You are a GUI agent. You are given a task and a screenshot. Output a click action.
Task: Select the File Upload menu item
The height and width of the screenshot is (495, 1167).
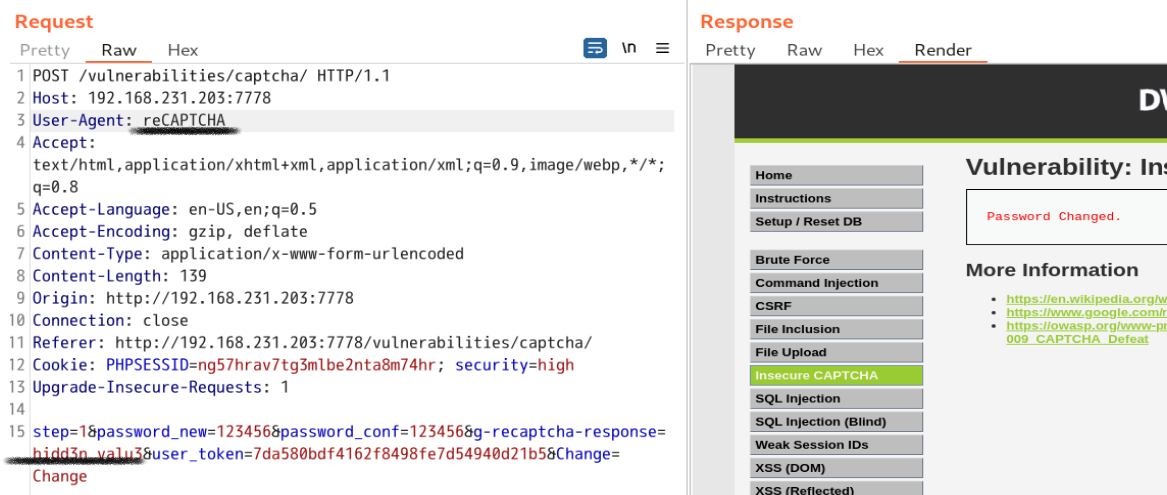pyautogui.click(x=836, y=352)
